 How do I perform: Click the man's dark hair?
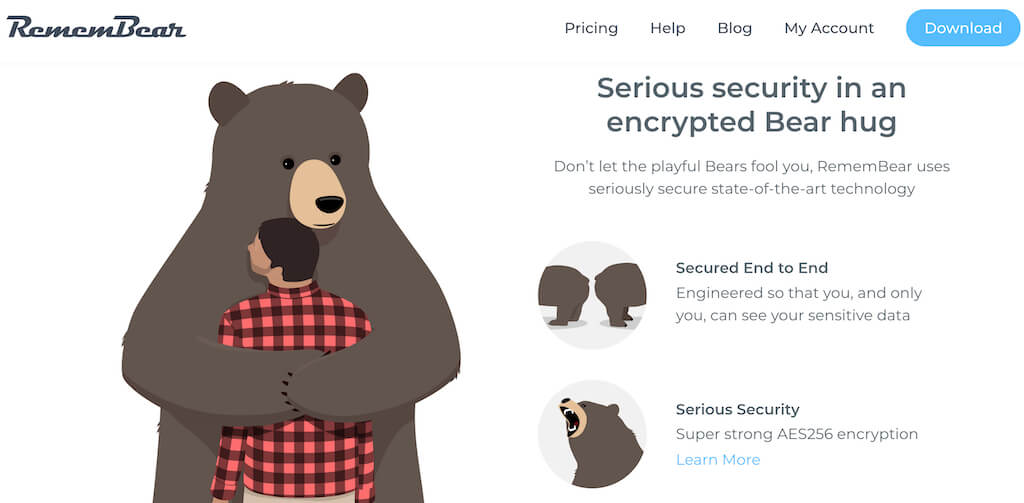point(287,248)
